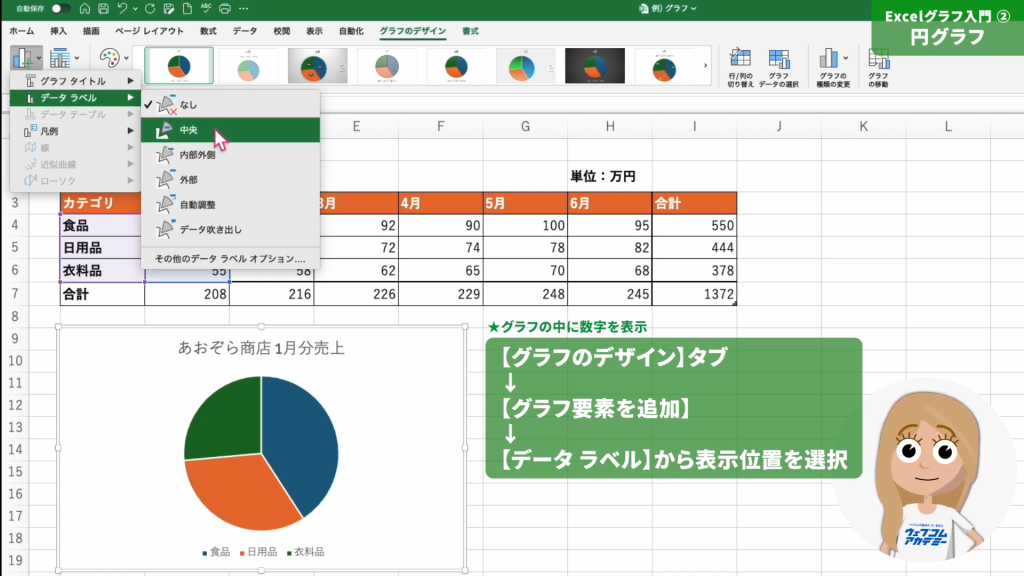1024x576 pixels.
Task: Open その他のデータ ラベル オプション
Action: 229,258
